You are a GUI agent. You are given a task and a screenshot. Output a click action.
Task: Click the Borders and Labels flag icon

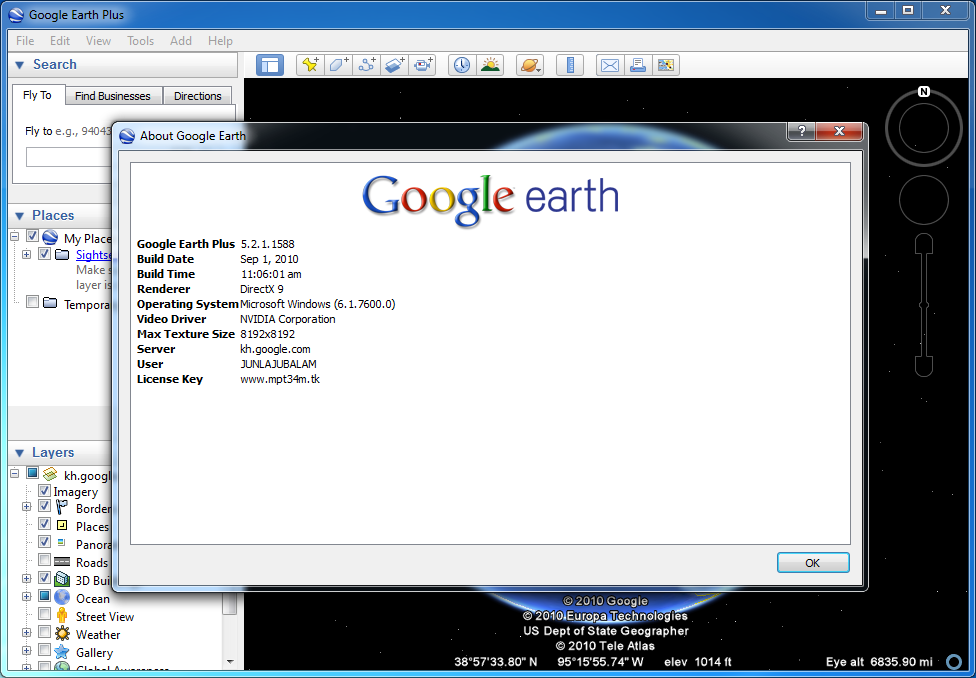click(62, 507)
